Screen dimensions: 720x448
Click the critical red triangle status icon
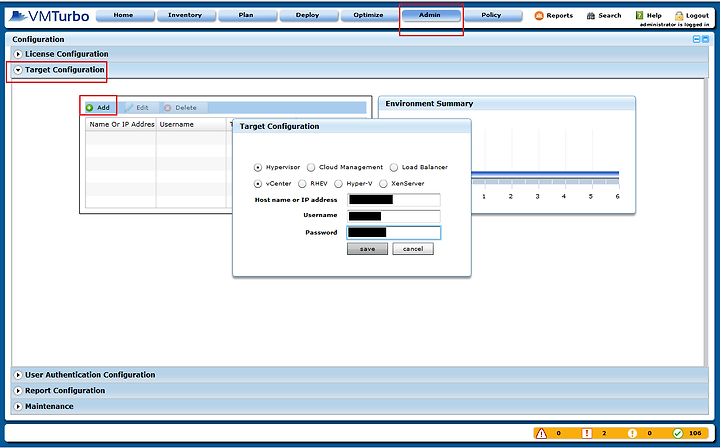coord(541,433)
